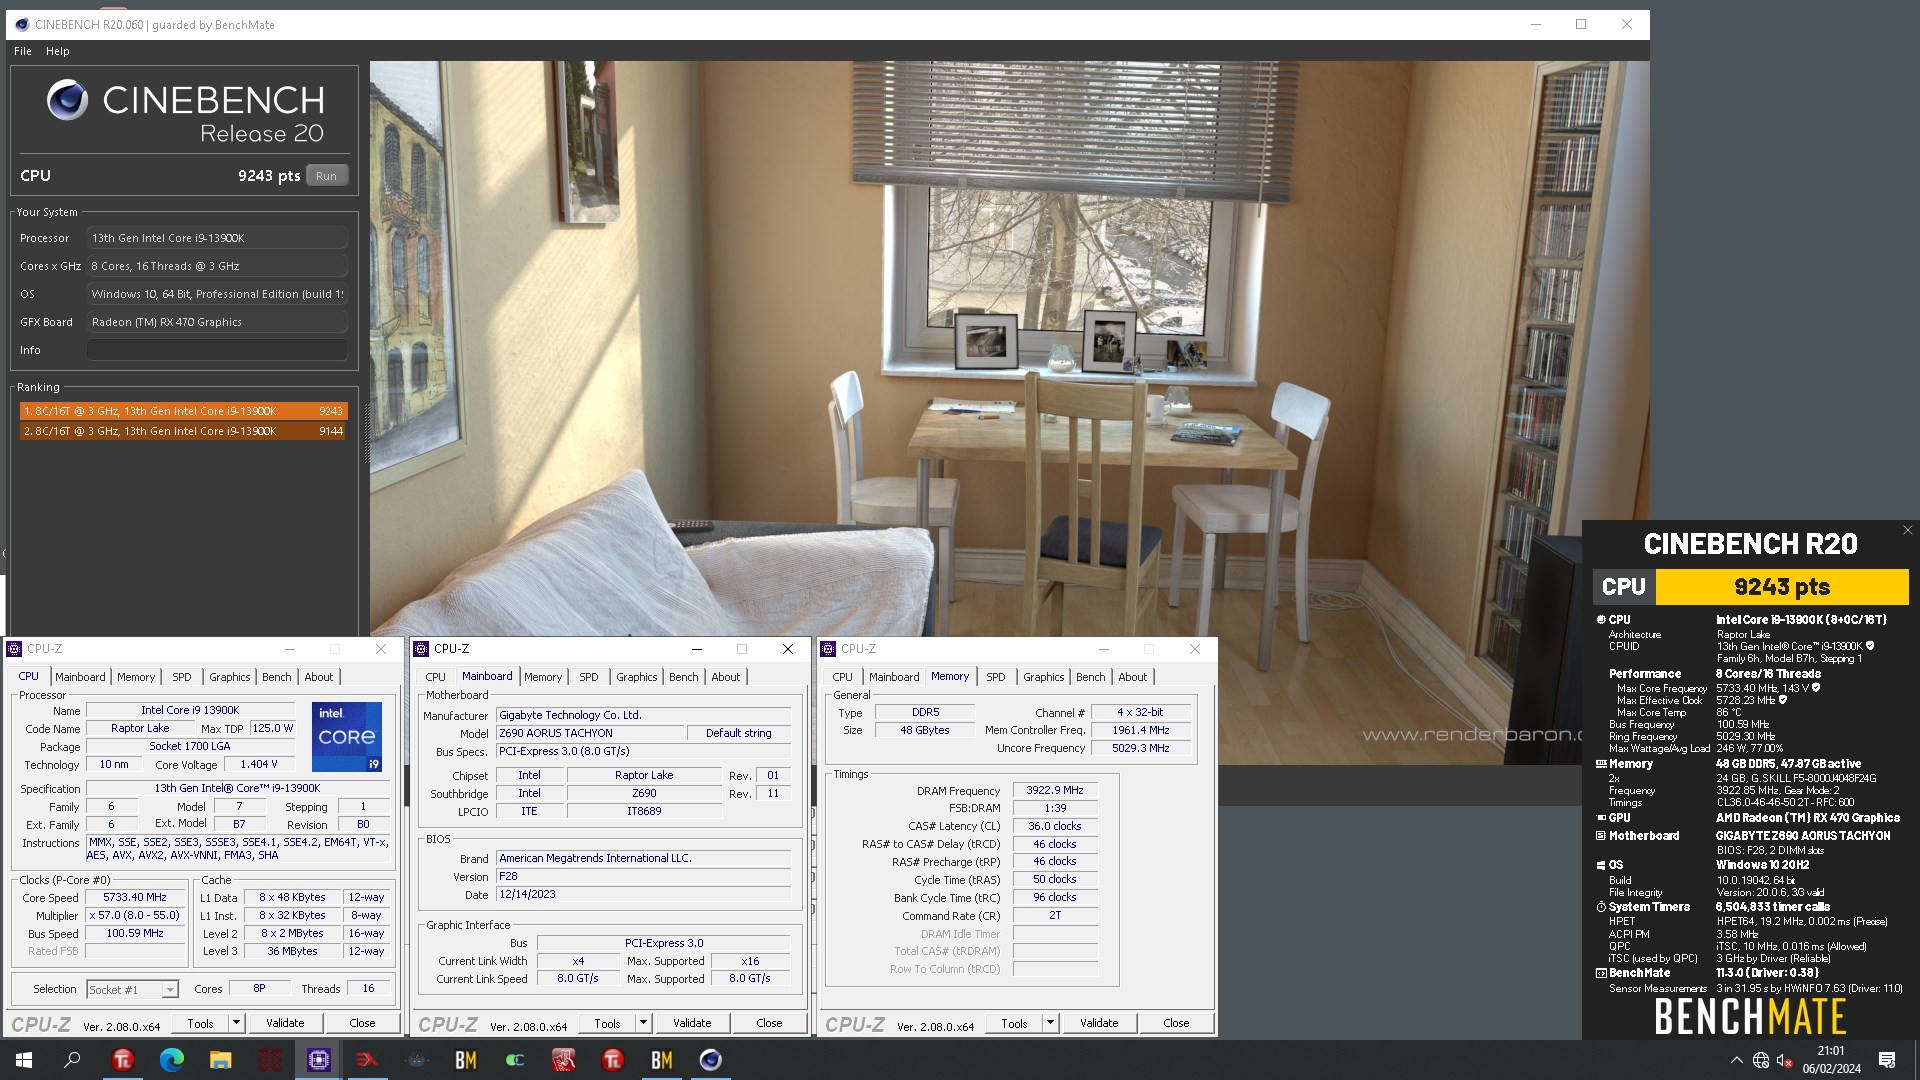1920x1080 pixels.
Task: Click the Memory icon in BenchMate overlay
Action: [x=1601, y=764]
